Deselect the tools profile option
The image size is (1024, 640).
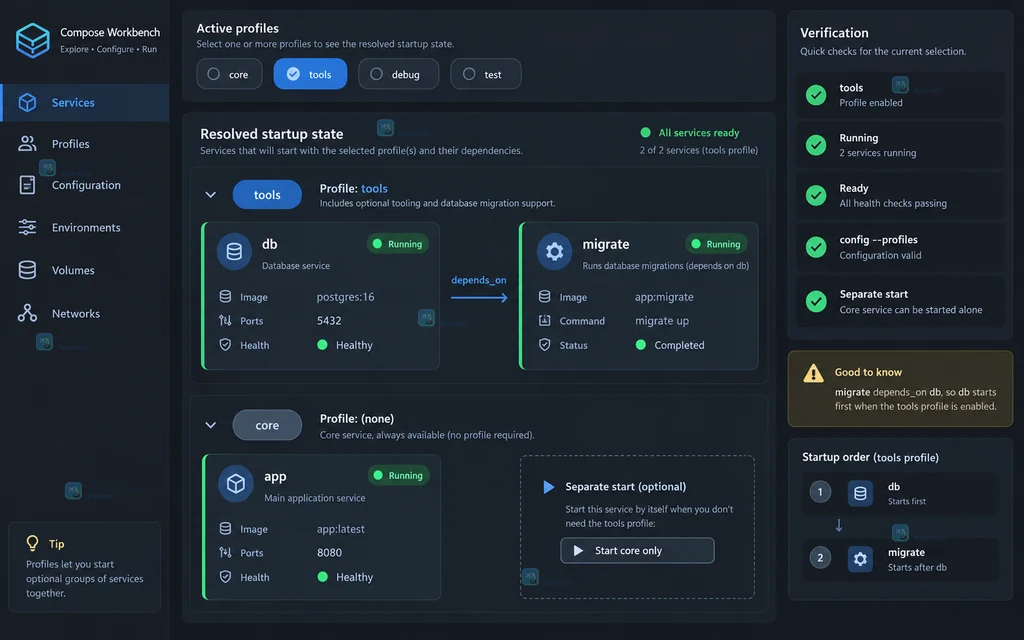pyautogui.click(x=310, y=74)
